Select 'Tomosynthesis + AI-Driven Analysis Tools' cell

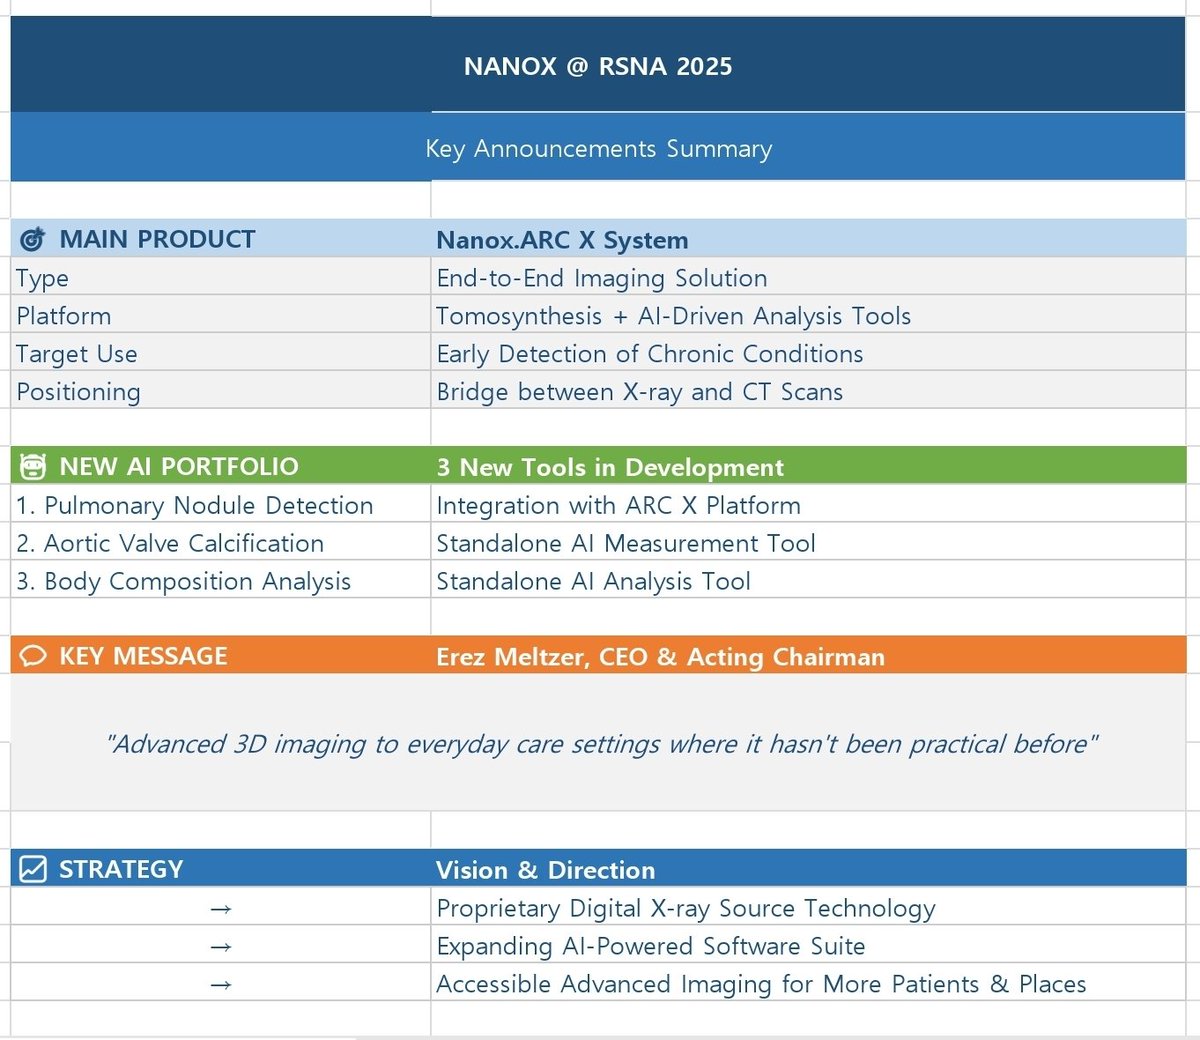pos(808,315)
